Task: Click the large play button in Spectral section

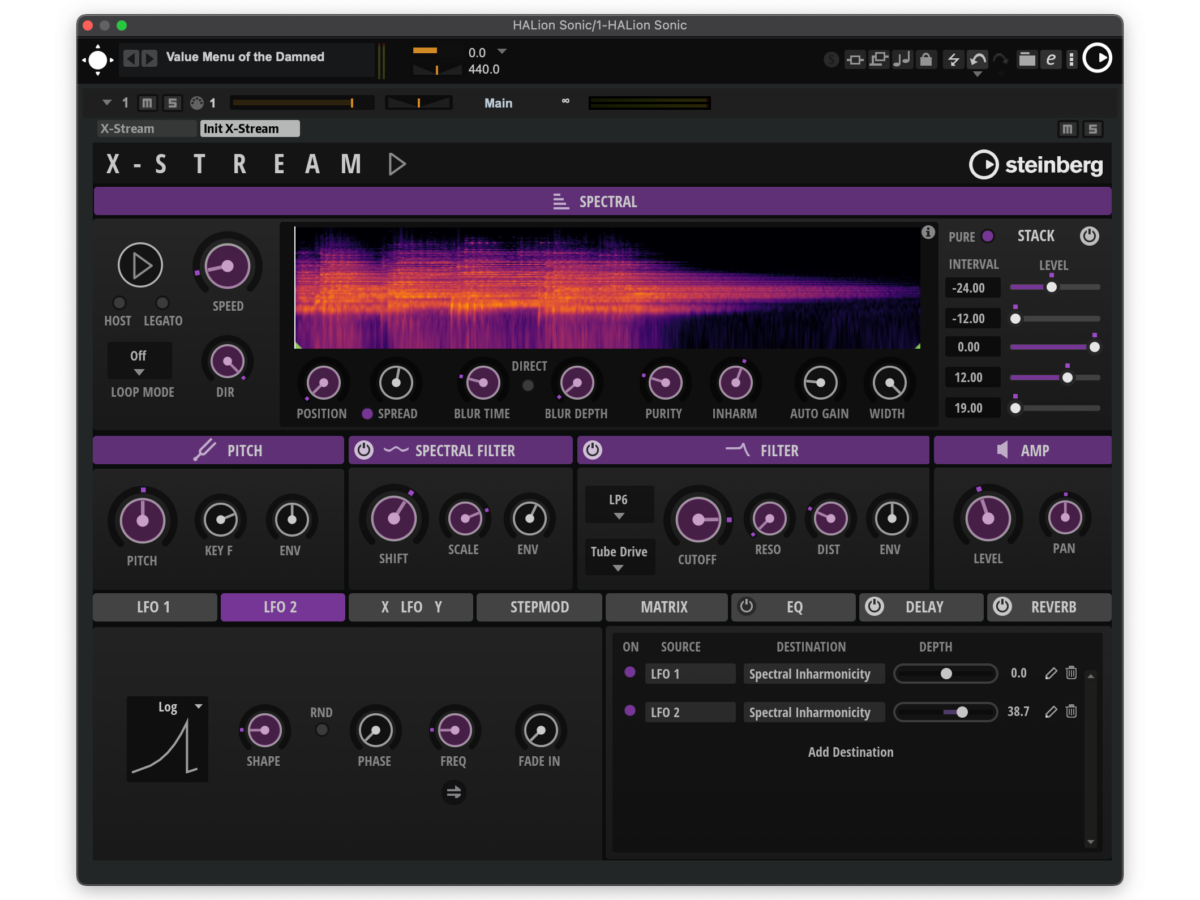Action: [140, 265]
